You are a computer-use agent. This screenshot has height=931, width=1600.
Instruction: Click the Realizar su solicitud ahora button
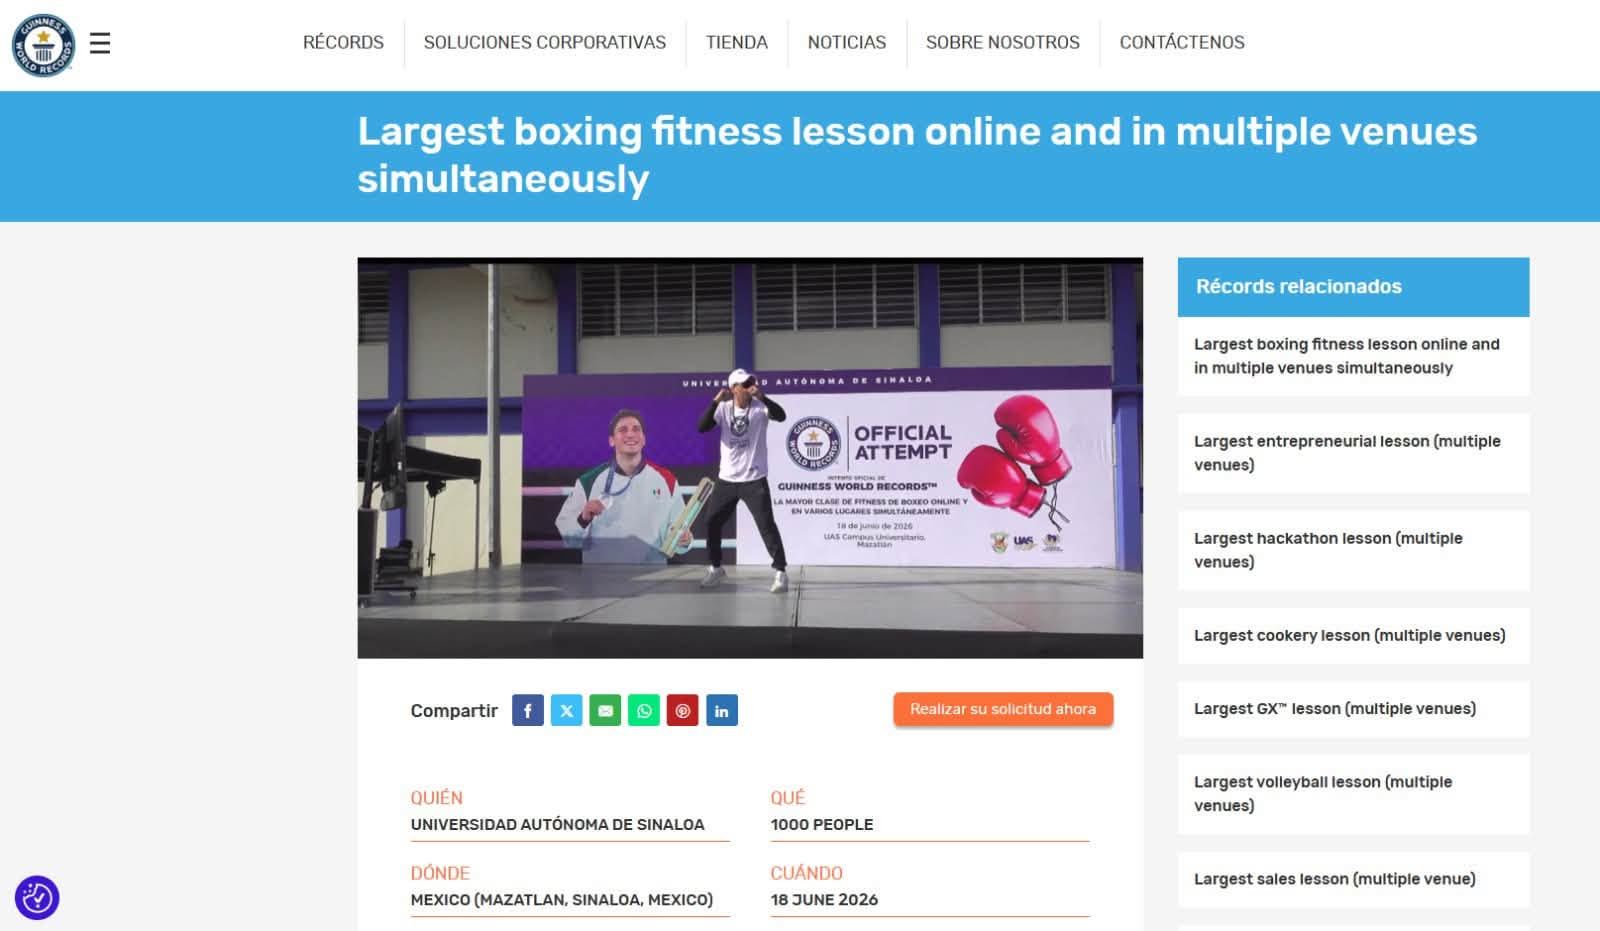(1003, 709)
